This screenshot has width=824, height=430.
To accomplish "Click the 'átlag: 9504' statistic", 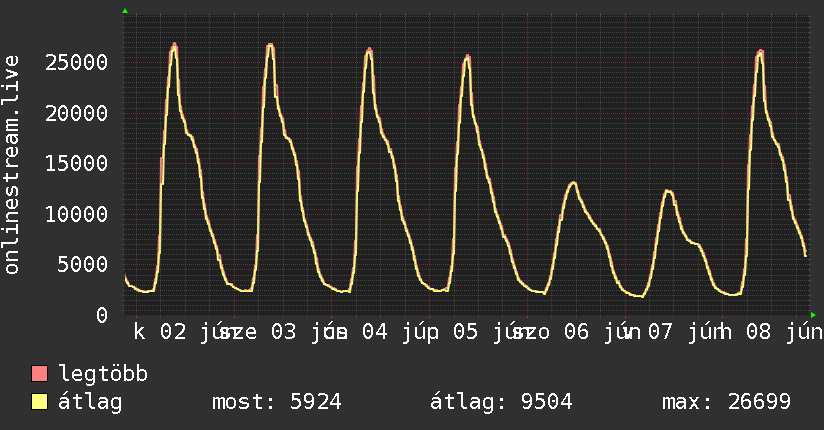I will [x=501, y=402].
